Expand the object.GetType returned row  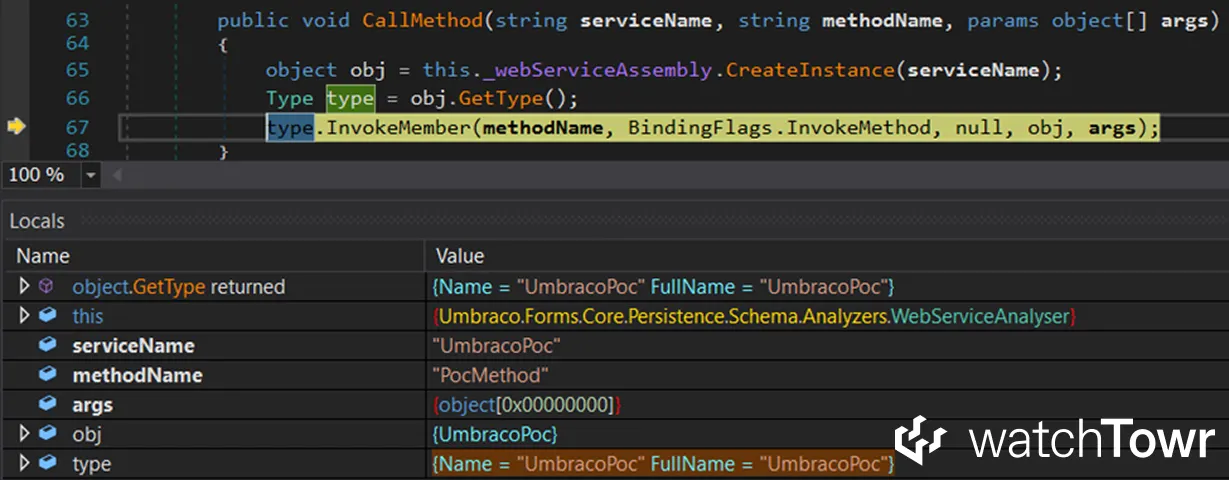(x=24, y=287)
